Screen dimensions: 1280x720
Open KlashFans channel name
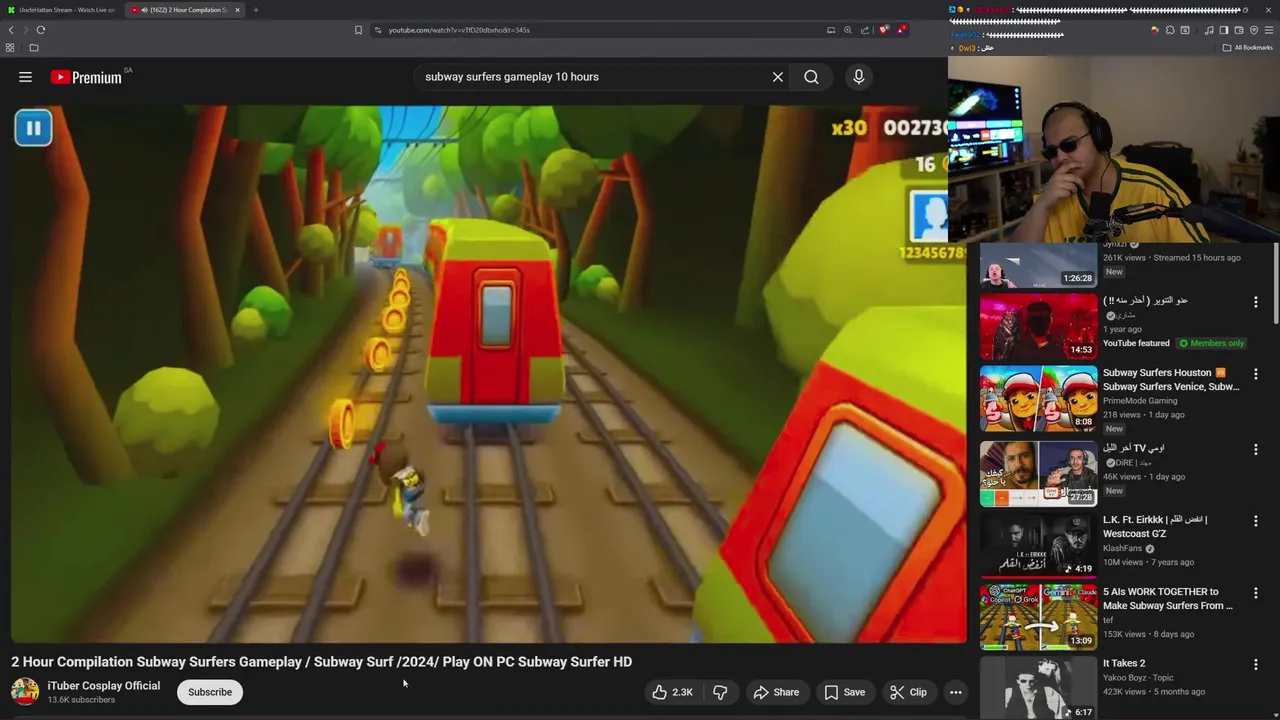[1124, 549]
